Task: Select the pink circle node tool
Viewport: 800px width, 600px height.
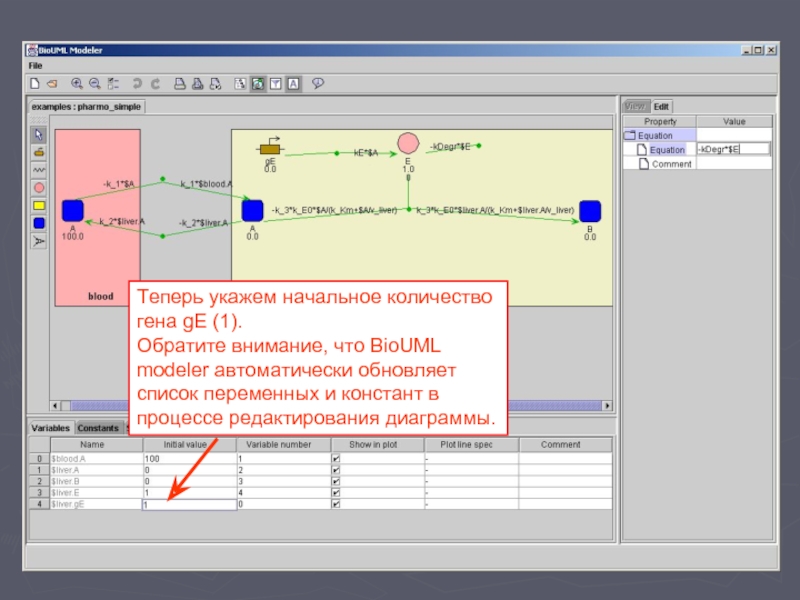Action: pos(39,187)
